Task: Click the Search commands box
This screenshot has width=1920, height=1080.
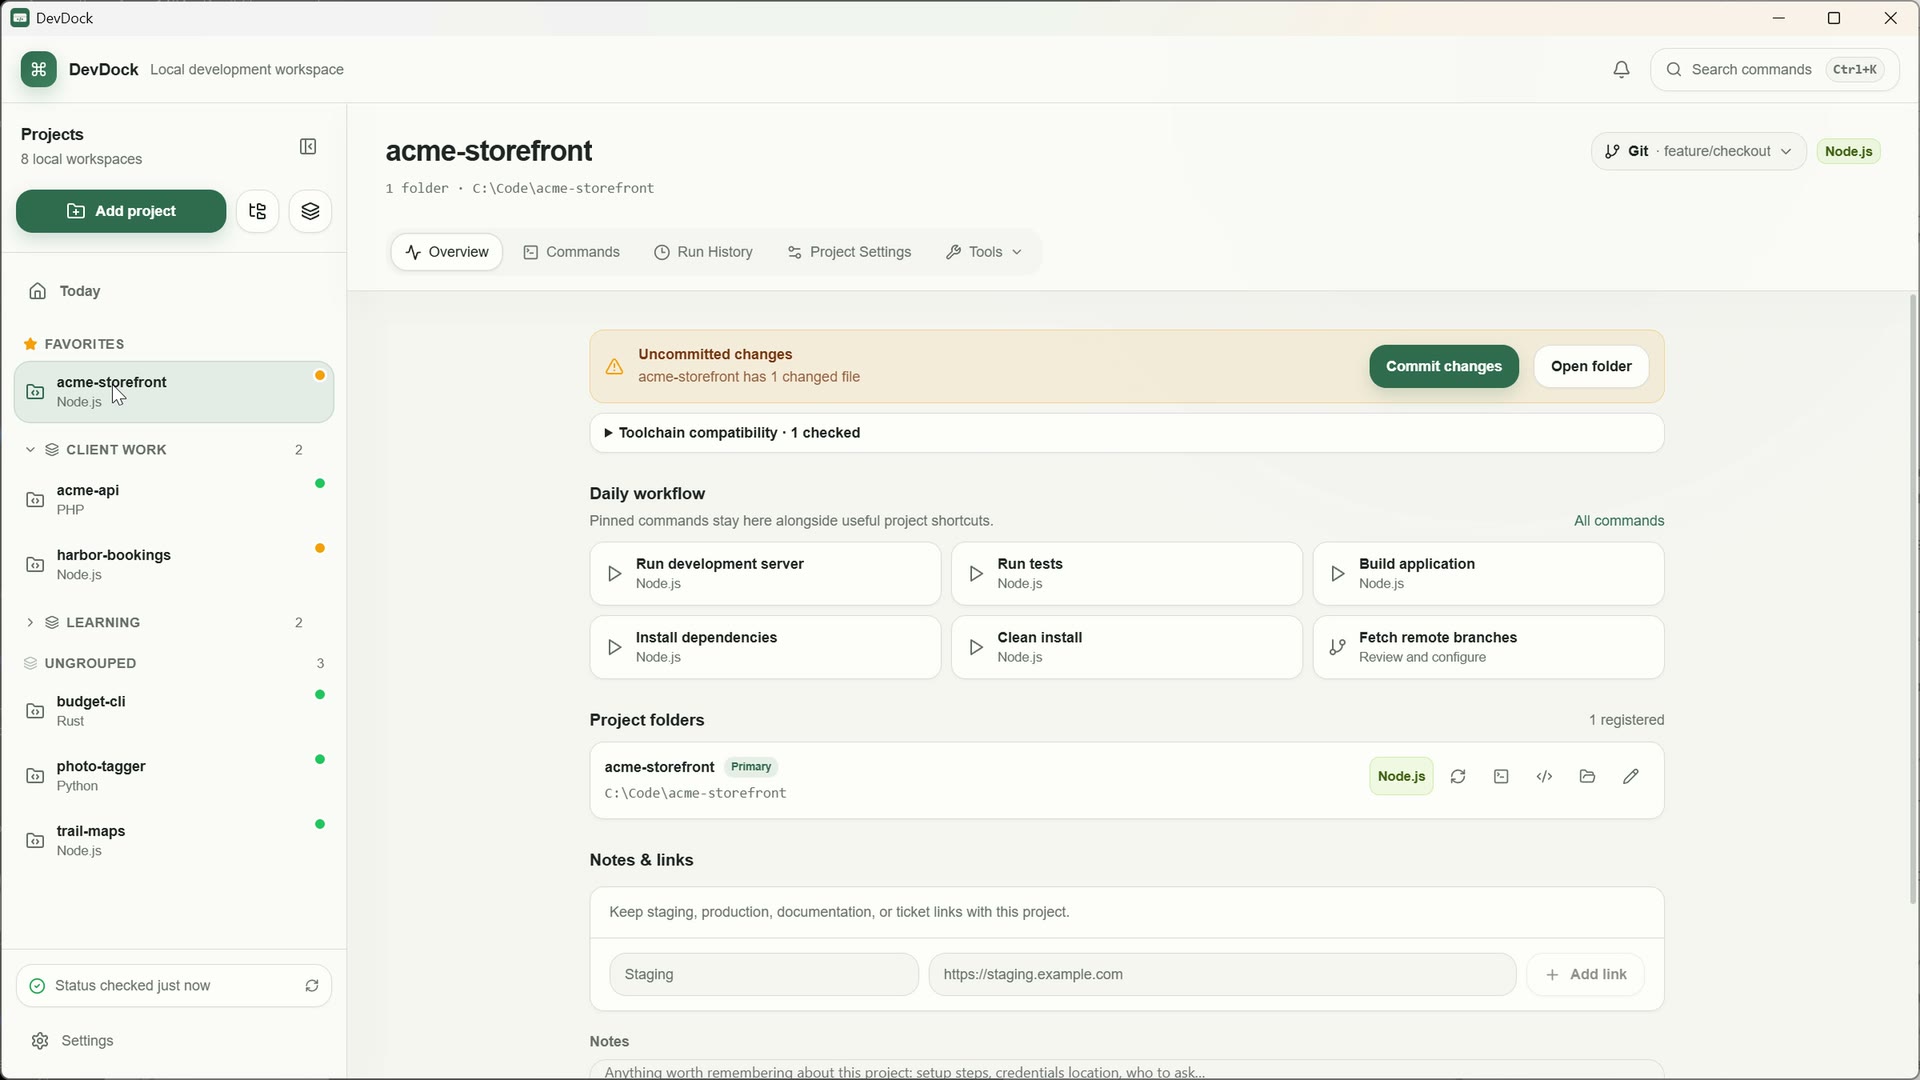Action: coord(1775,69)
